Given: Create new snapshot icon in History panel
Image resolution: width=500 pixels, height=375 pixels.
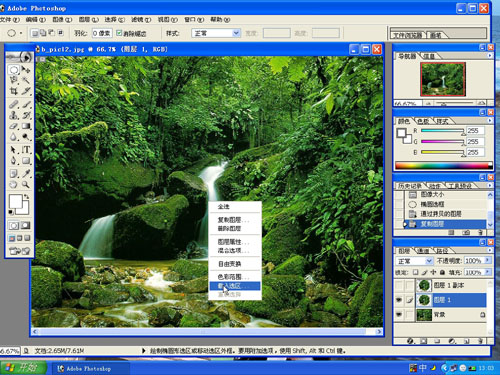Looking at the screenshot, I should pyautogui.click(x=466, y=232).
